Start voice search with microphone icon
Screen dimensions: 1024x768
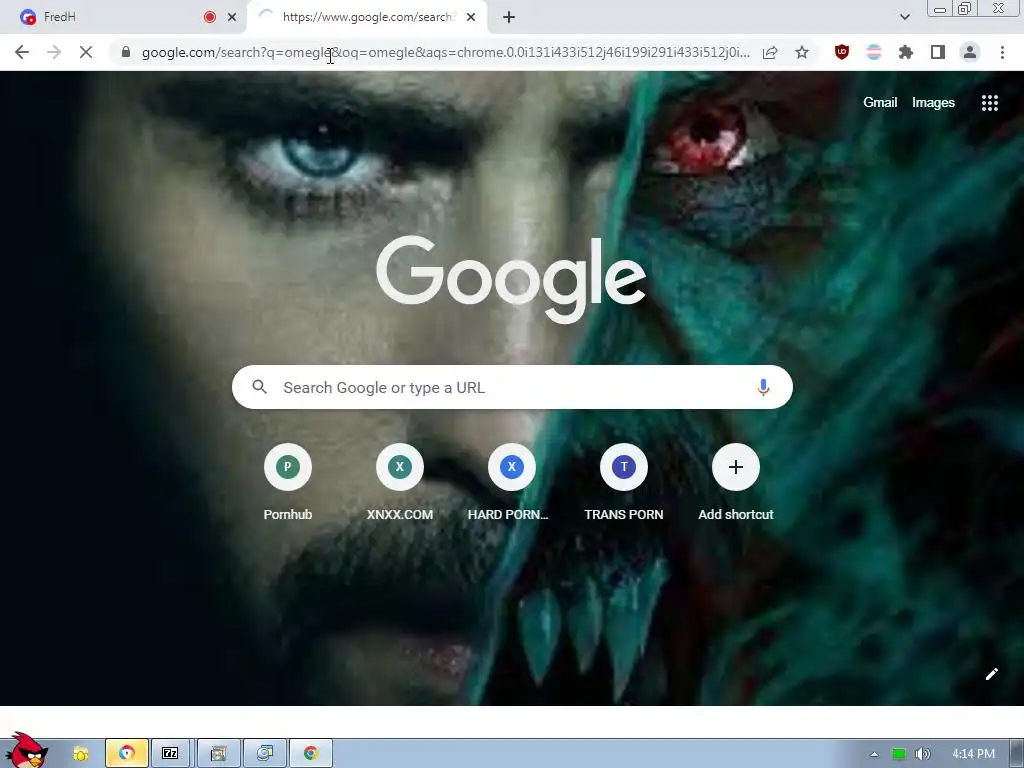pyautogui.click(x=763, y=387)
